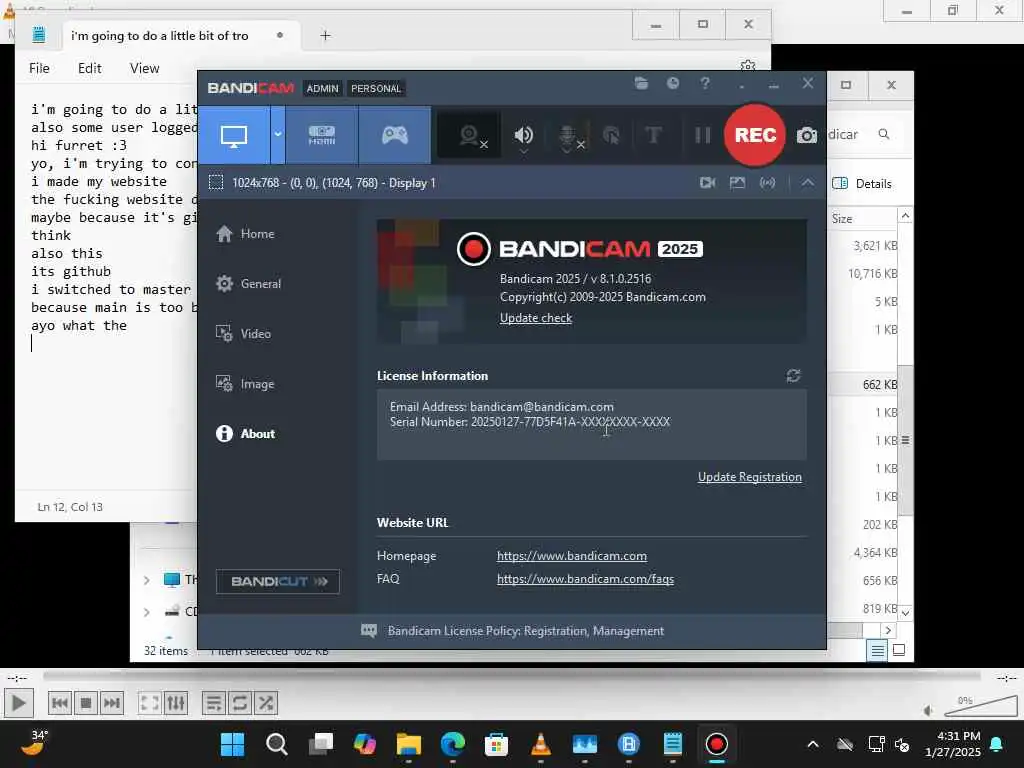The height and width of the screenshot is (768, 1024).
Task: Open video list icon in area bar
Action: (707, 183)
